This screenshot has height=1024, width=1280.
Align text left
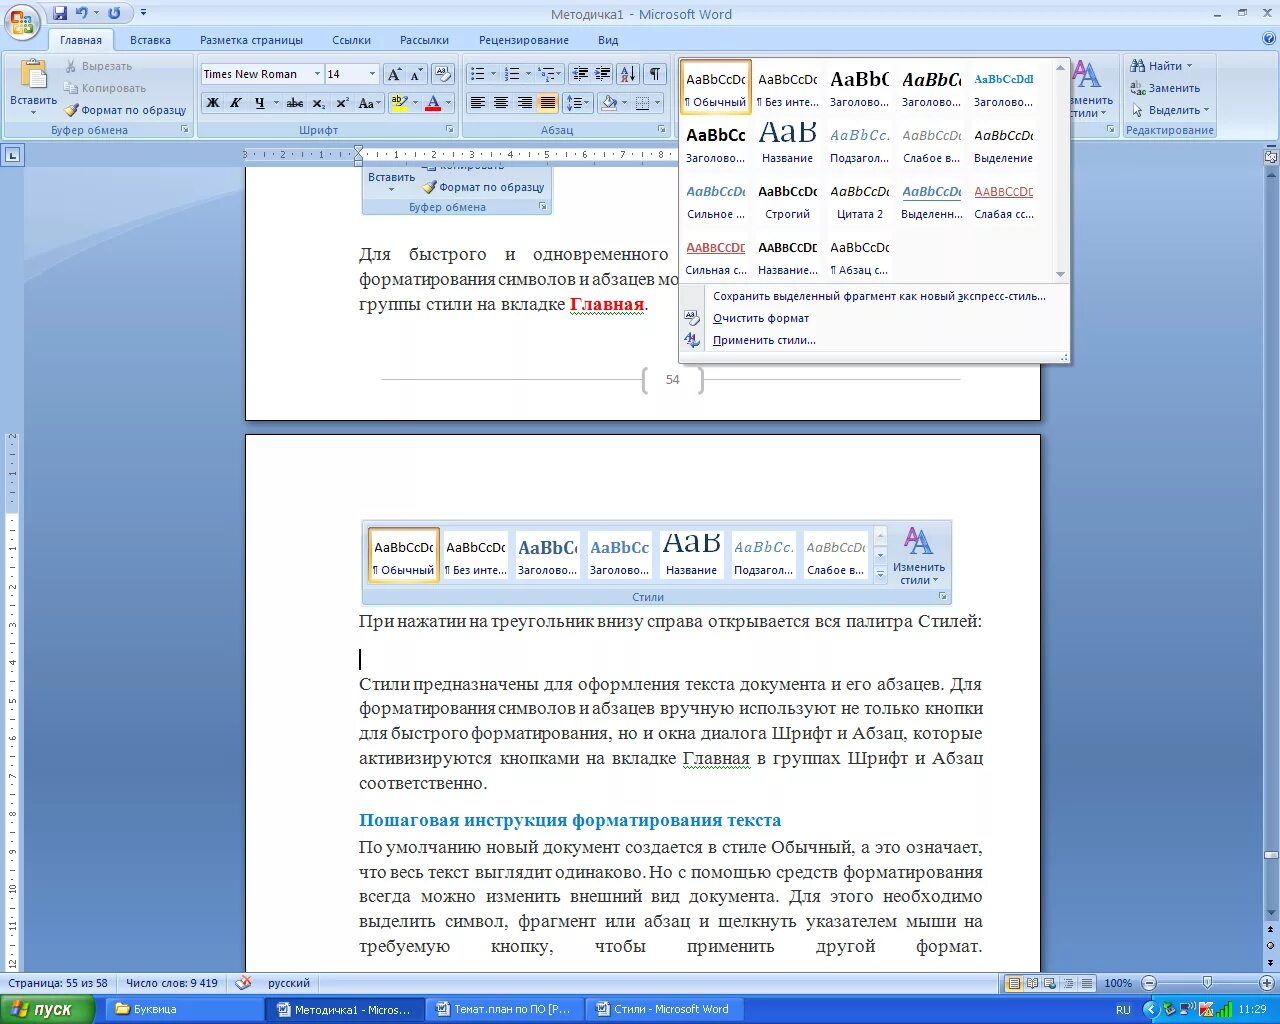pyautogui.click(x=478, y=102)
